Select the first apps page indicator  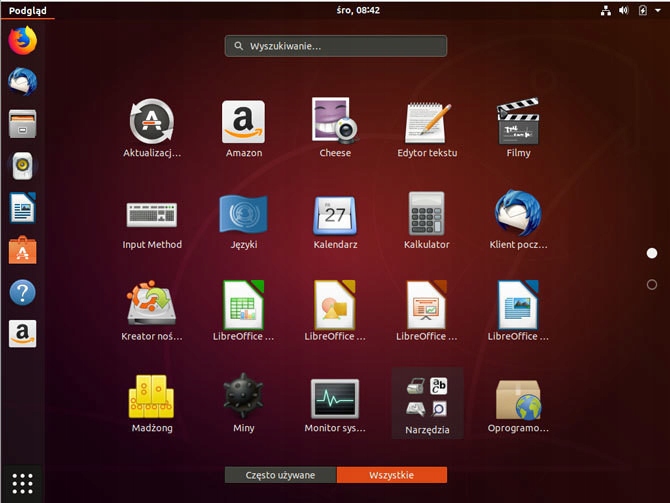click(652, 253)
